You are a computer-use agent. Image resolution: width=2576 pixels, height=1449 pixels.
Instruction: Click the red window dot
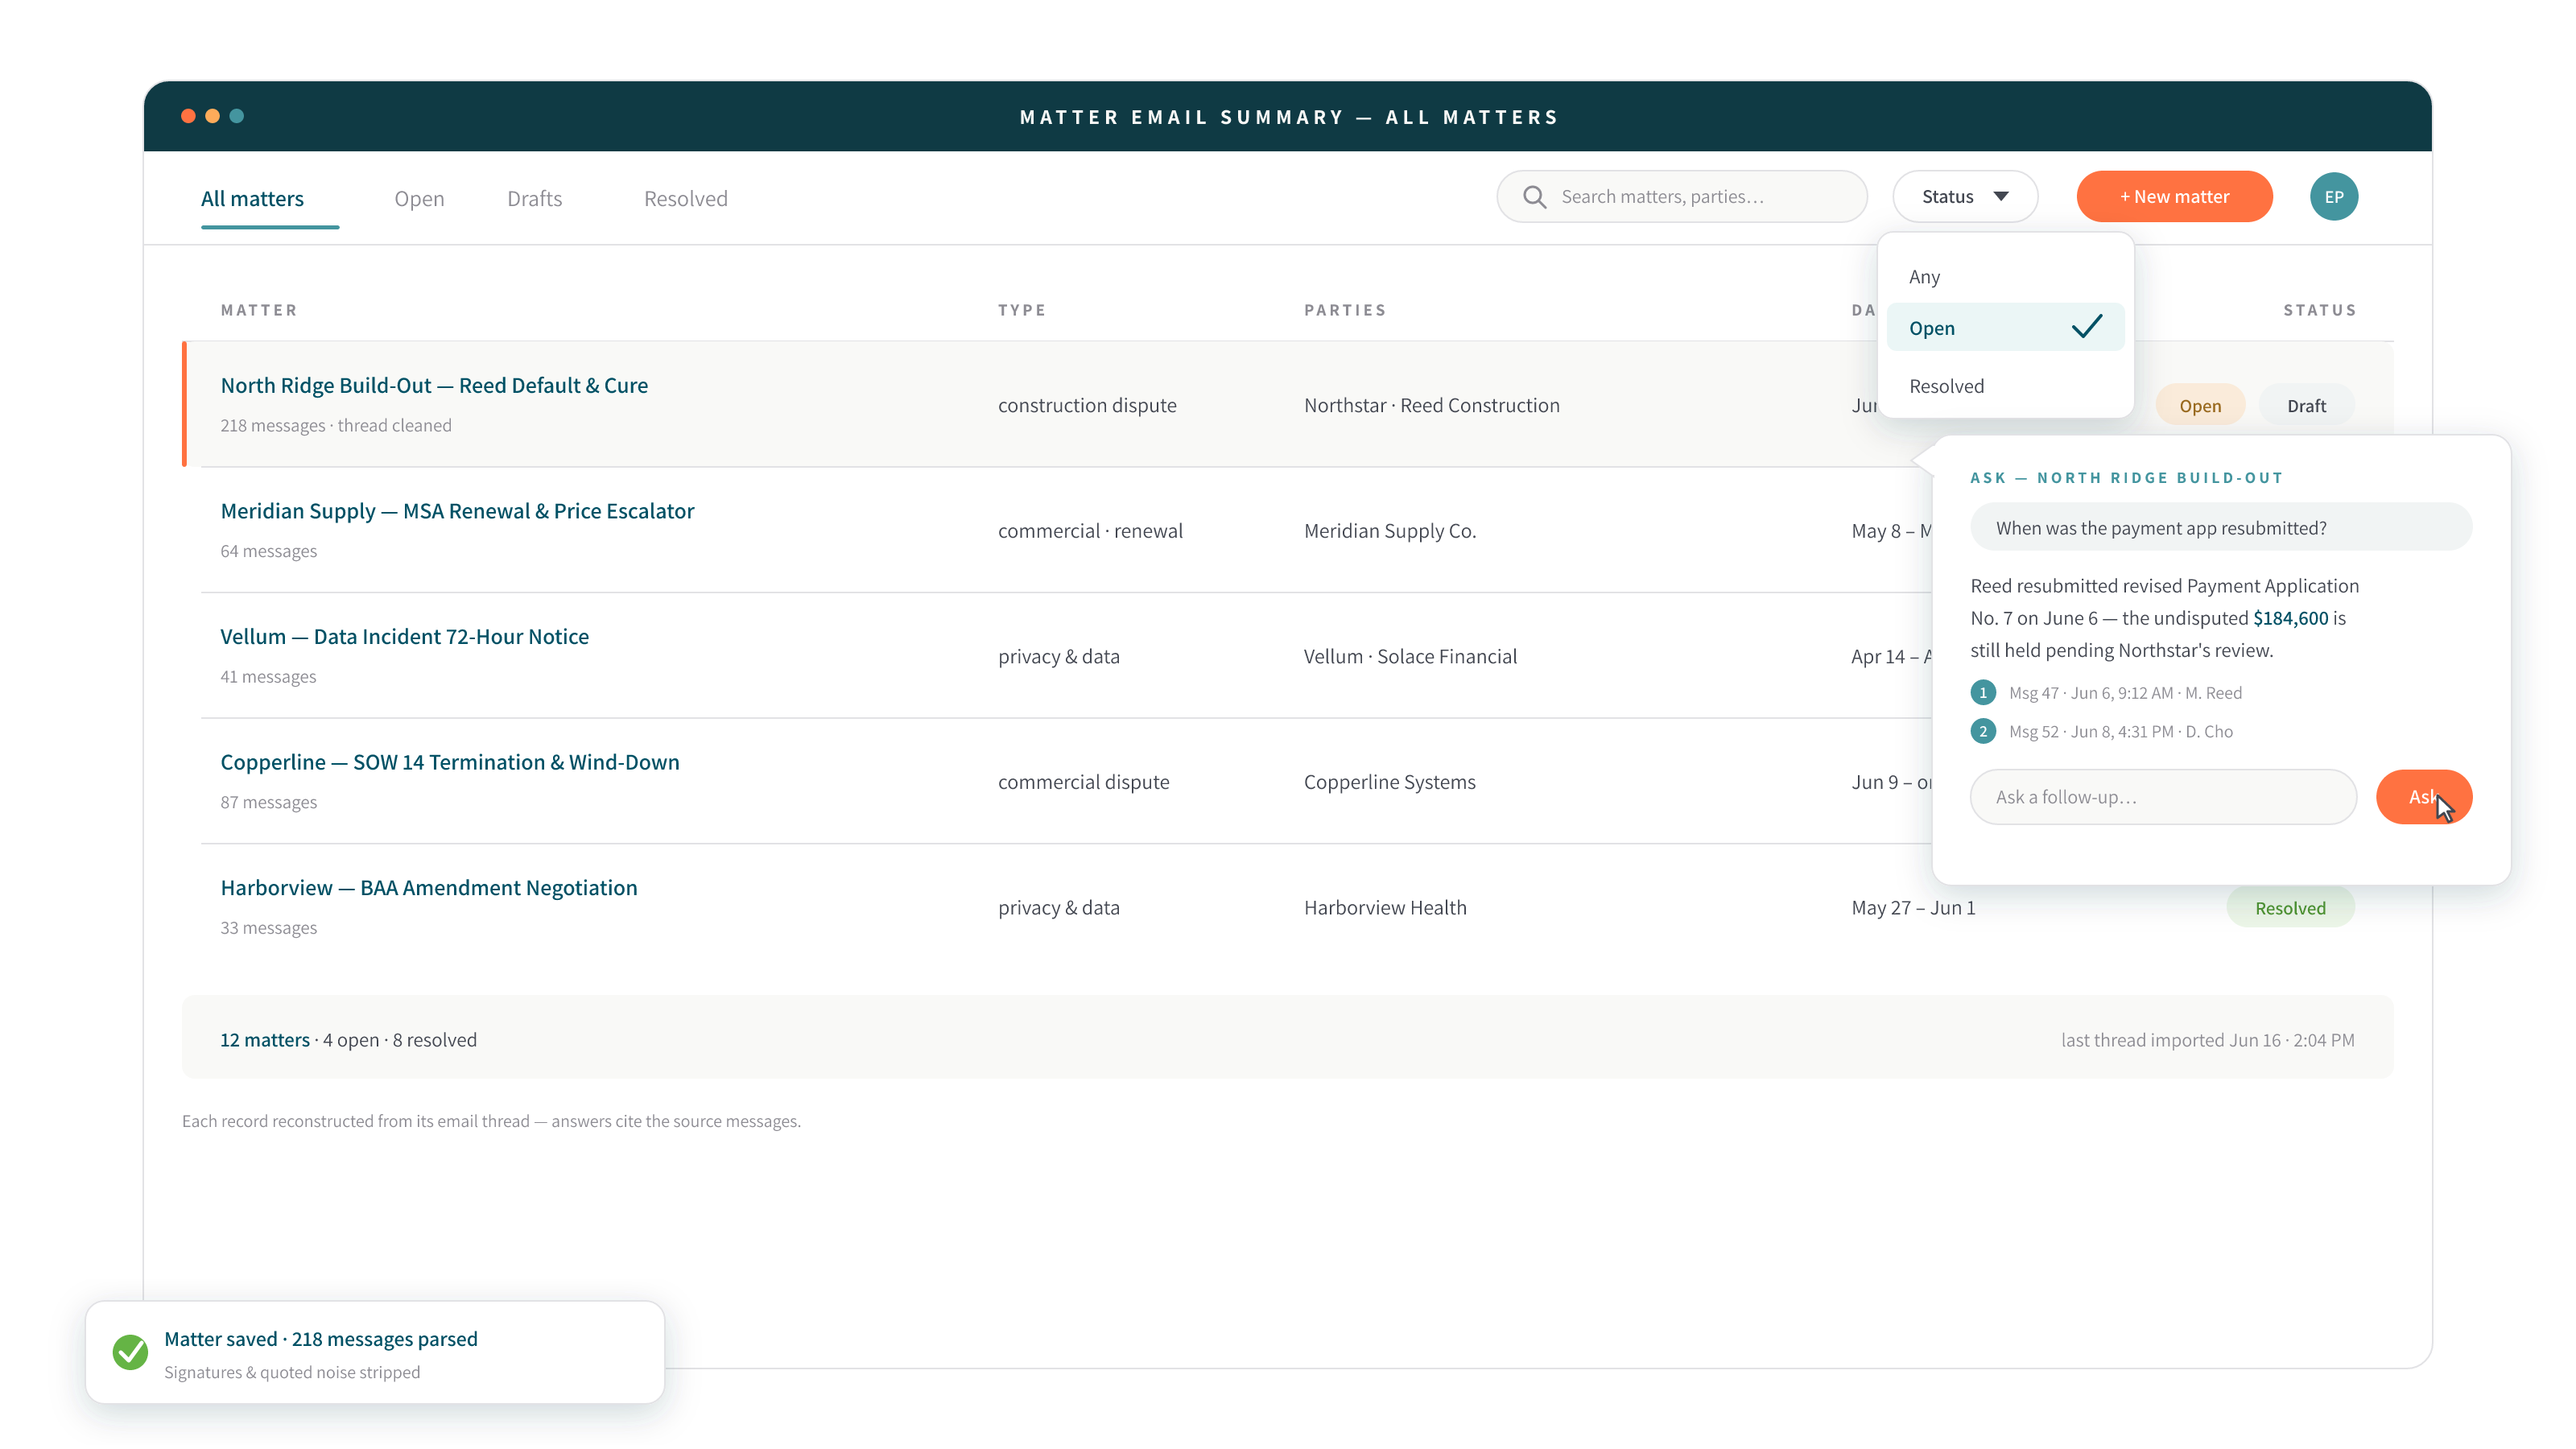coord(188,116)
